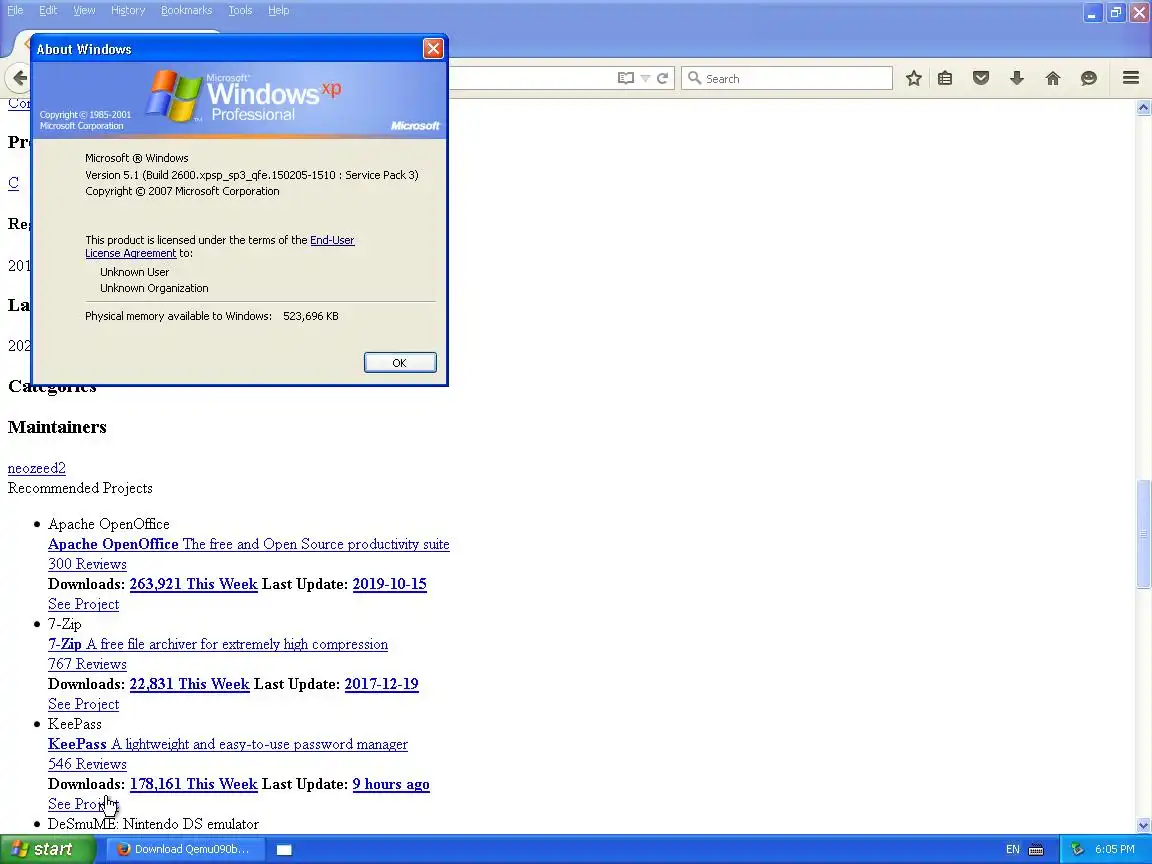Switch to Download Qemu090b taskbar item
Viewport: 1152px width, 864px height.
(184, 849)
